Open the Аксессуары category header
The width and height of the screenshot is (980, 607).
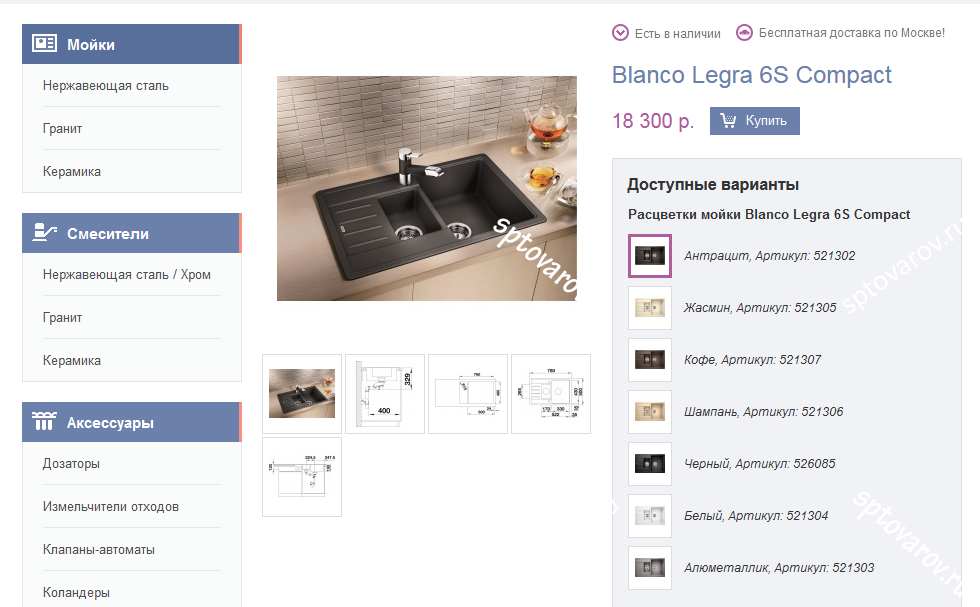131,422
